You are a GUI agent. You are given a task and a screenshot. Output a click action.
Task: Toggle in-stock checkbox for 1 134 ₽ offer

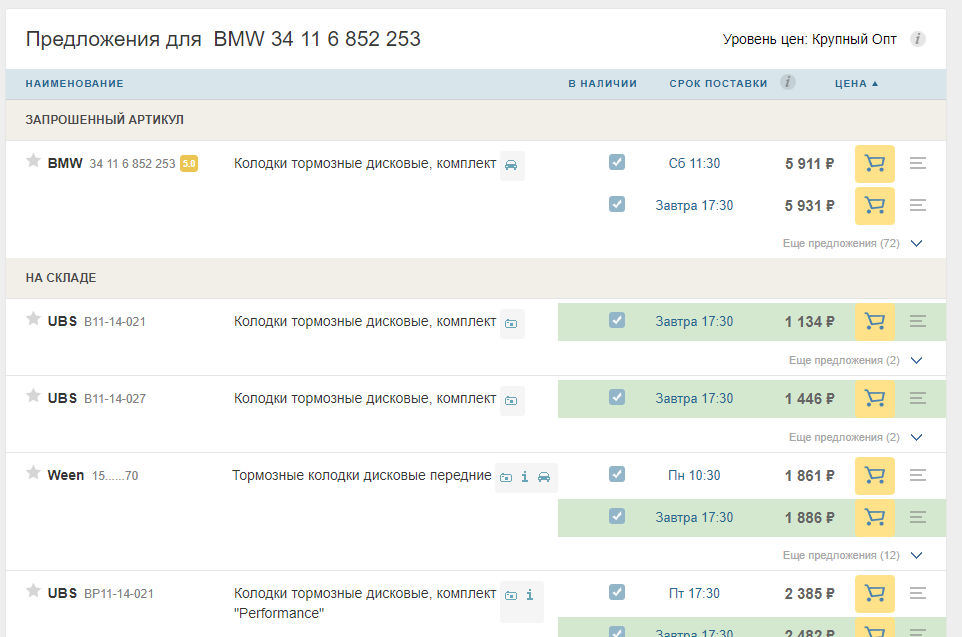[617, 320]
